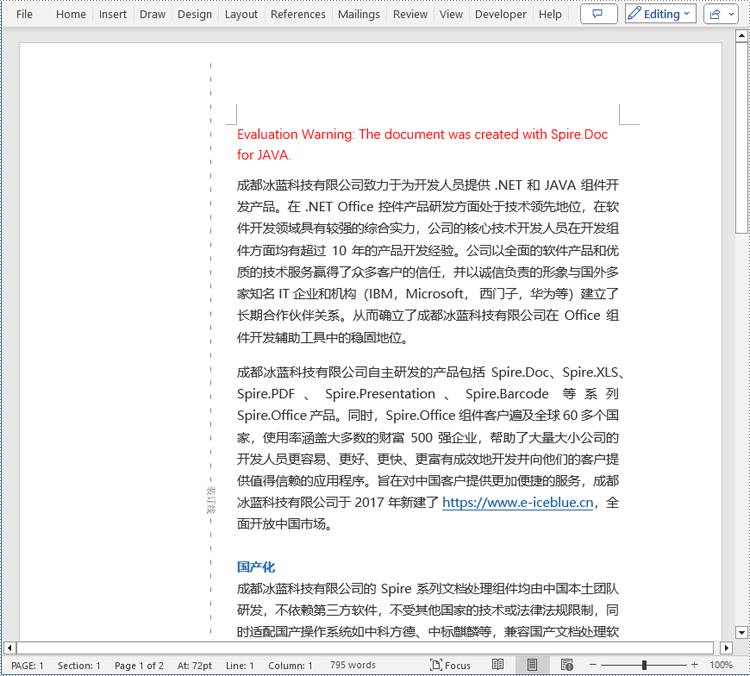This screenshot has height=676, width=750.
Task: Switch to Developer tab
Action: point(500,14)
